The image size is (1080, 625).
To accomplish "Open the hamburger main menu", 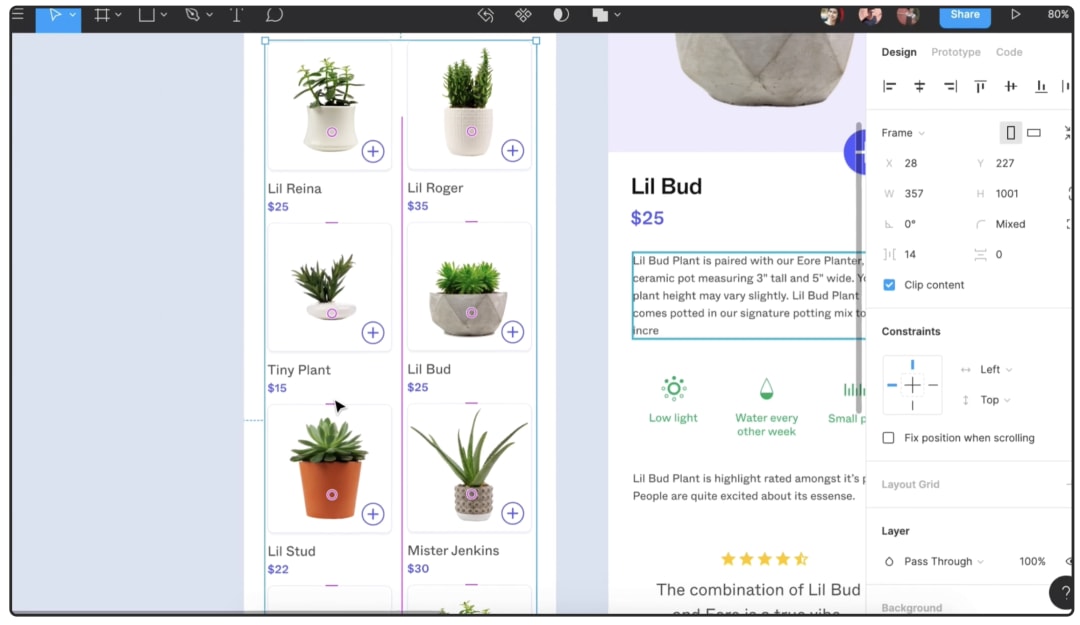I will [x=18, y=14].
